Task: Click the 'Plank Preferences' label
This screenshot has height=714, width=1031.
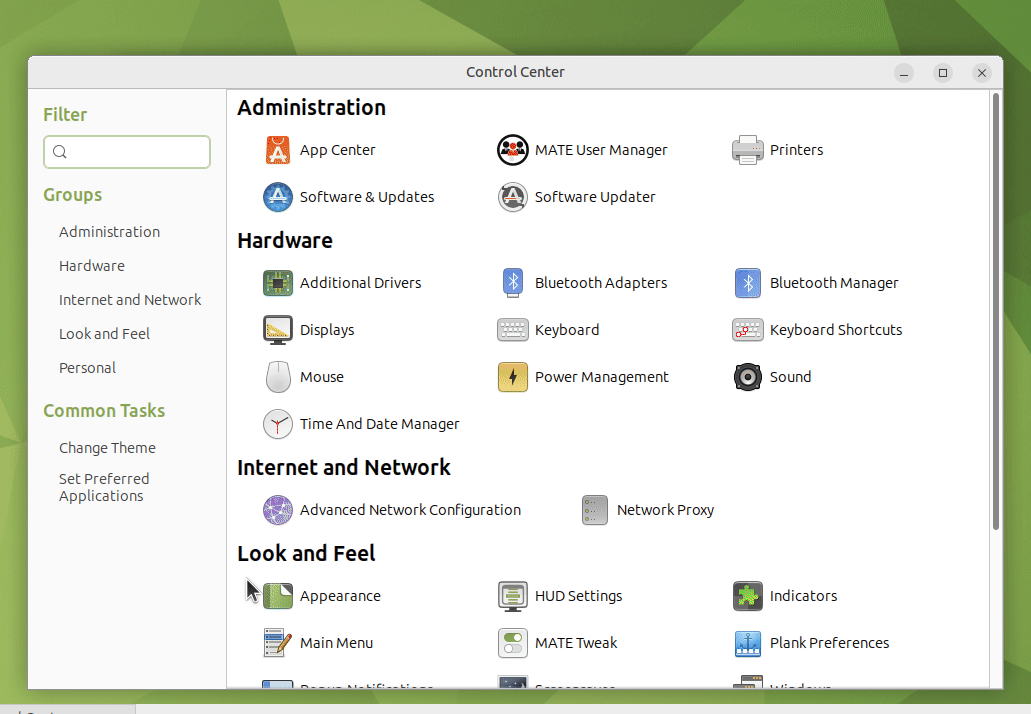Action: [829, 643]
